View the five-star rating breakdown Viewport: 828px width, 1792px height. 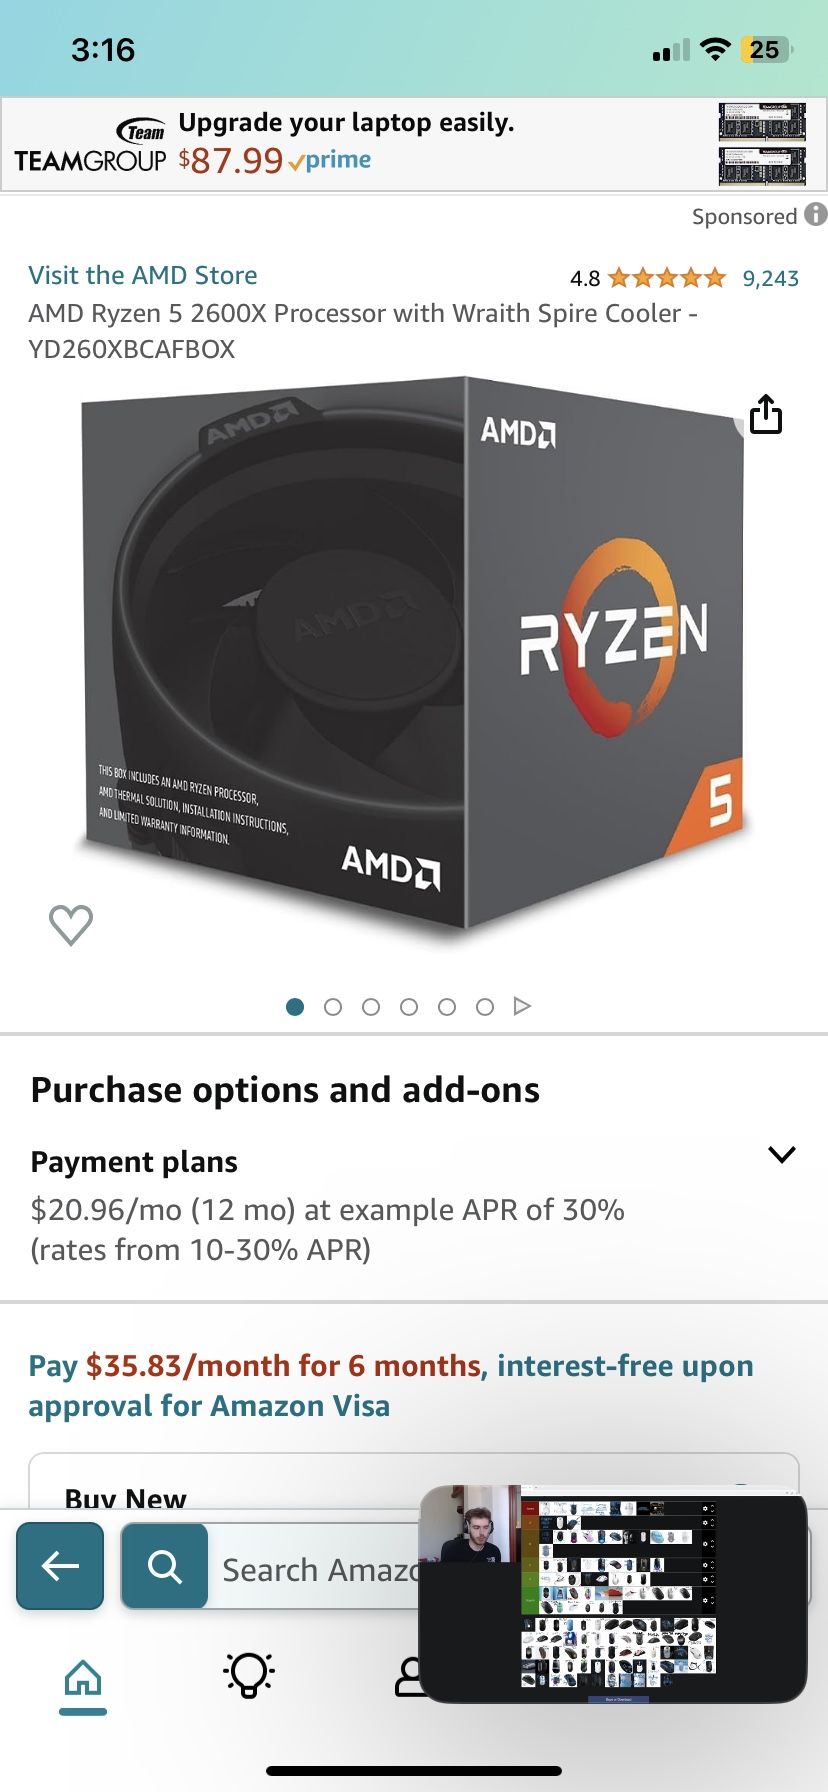coord(666,278)
